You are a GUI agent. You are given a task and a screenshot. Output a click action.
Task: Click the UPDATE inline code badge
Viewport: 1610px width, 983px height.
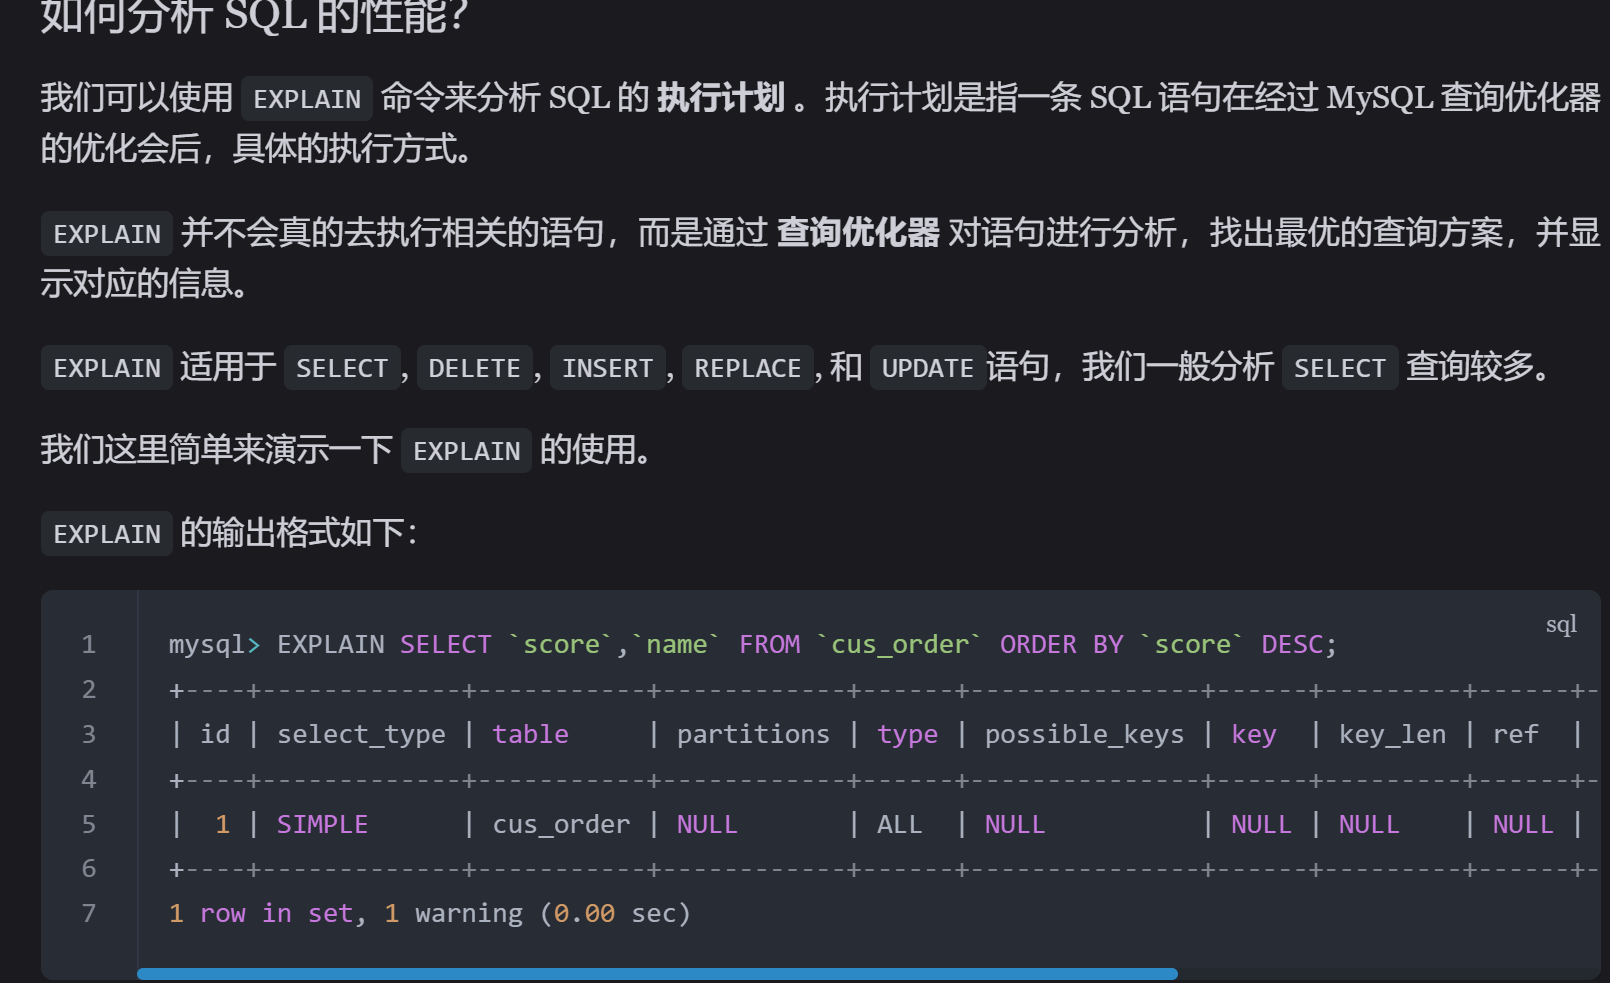[x=928, y=368]
